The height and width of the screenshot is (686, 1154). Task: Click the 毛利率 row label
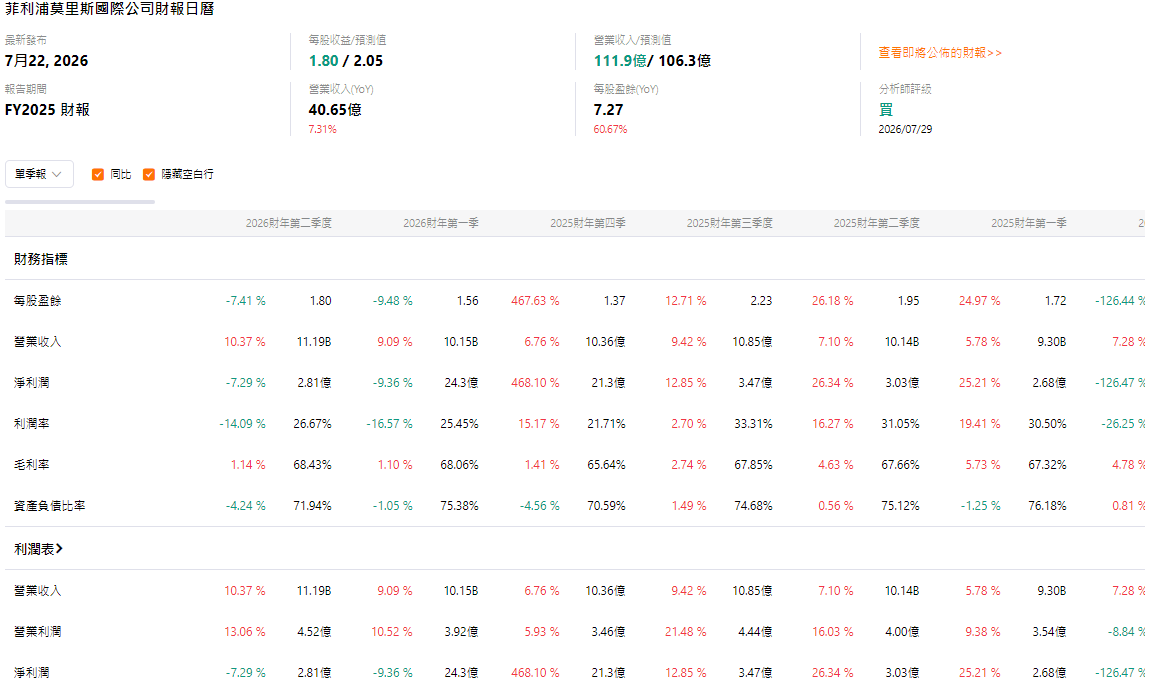click(32, 465)
